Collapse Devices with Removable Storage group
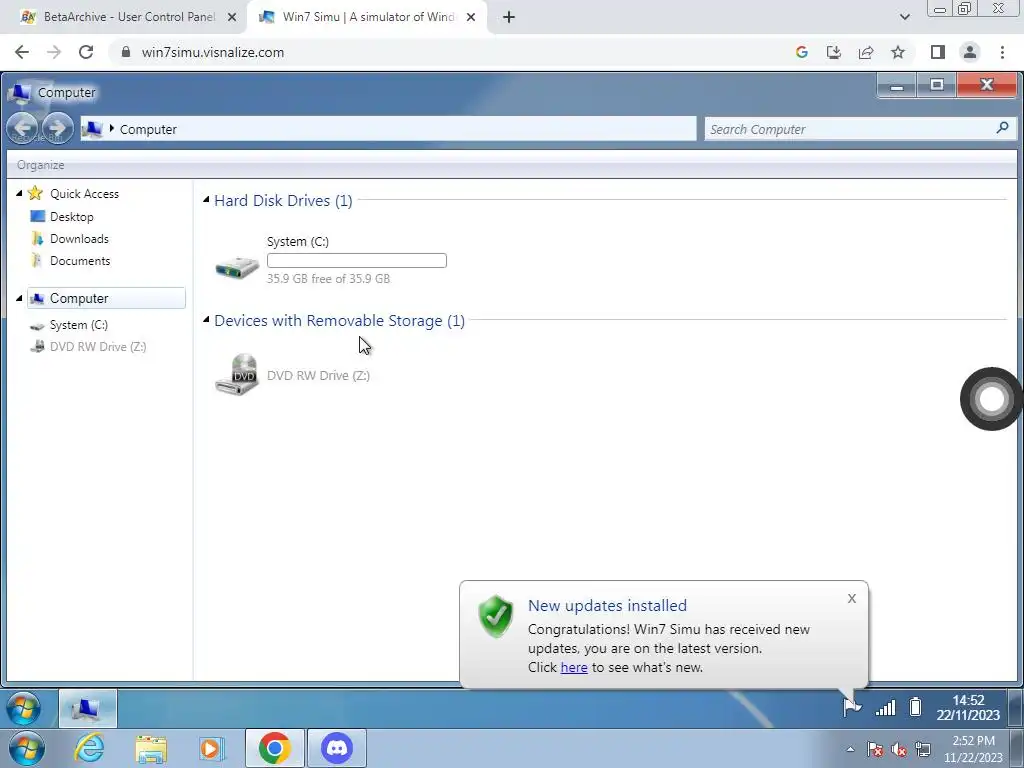Image resolution: width=1024 pixels, height=768 pixels. tap(206, 319)
